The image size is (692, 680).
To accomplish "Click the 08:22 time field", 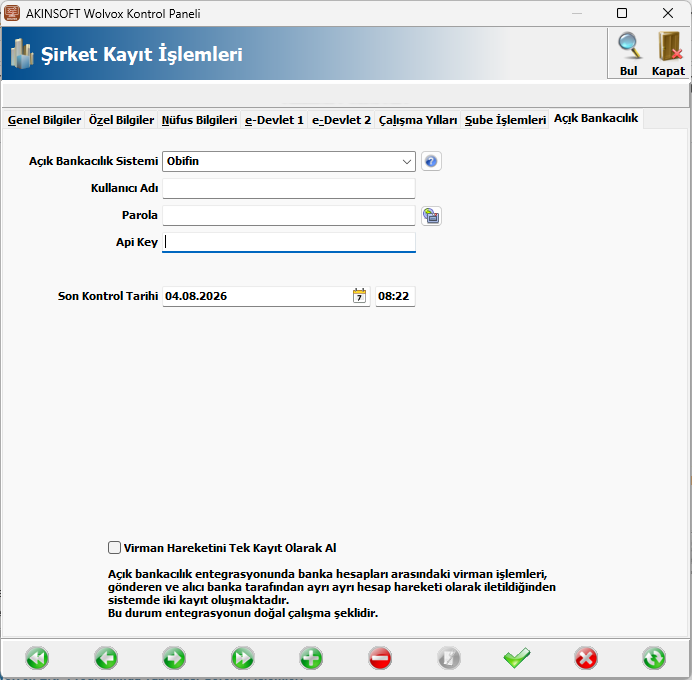I will 395,296.
